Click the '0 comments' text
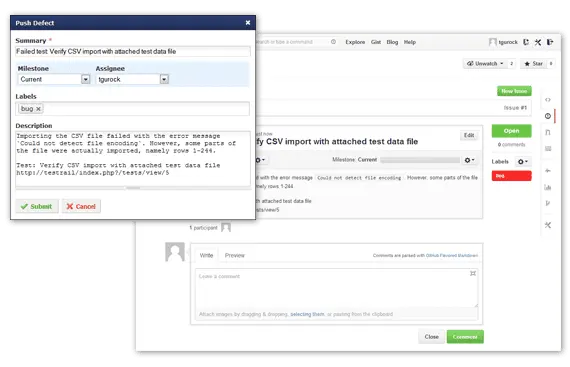Screen dimensions: 570x367 (x=511, y=145)
